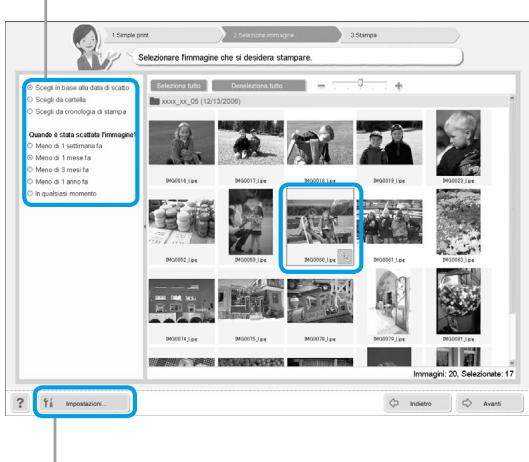Click the plus zoom-in icon
Screen dimensions: 529x462
coord(399,86)
